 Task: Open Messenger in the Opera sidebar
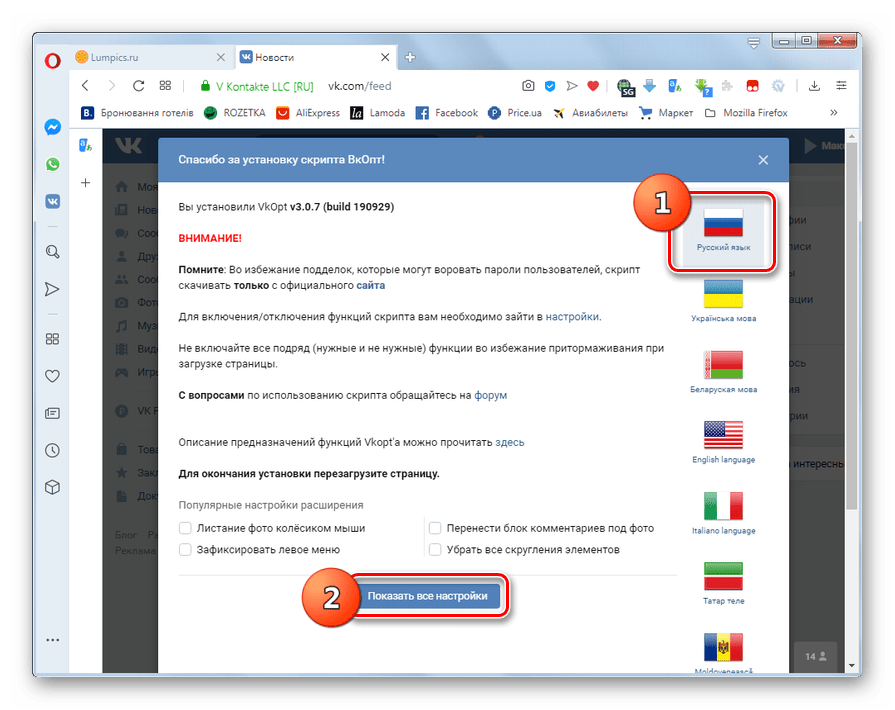click(x=53, y=128)
